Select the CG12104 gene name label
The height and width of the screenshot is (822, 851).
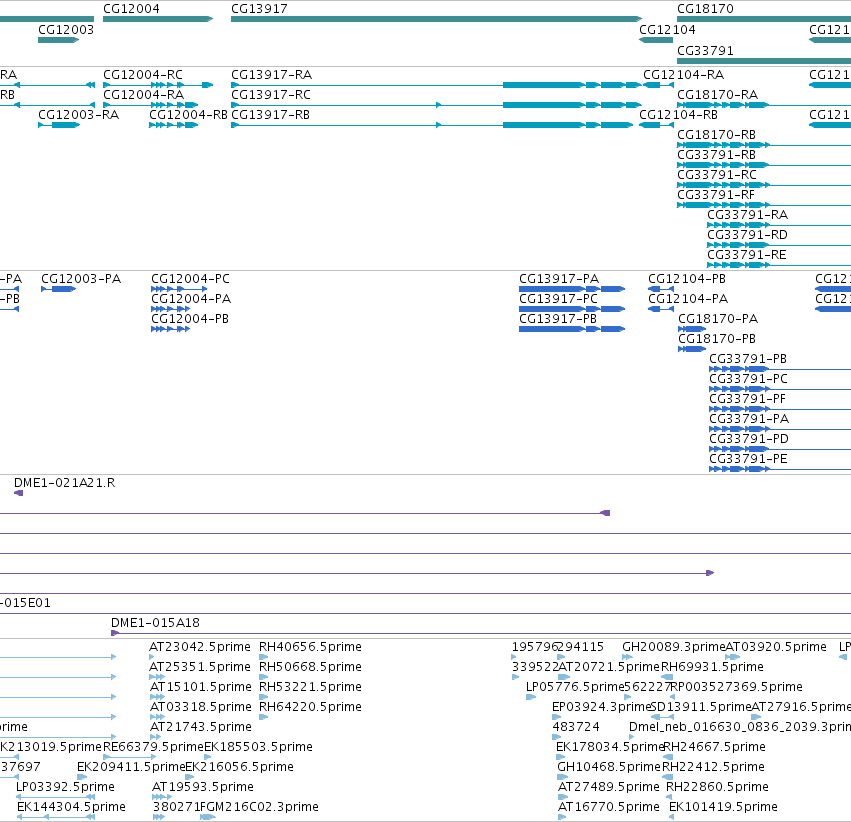click(668, 30)
